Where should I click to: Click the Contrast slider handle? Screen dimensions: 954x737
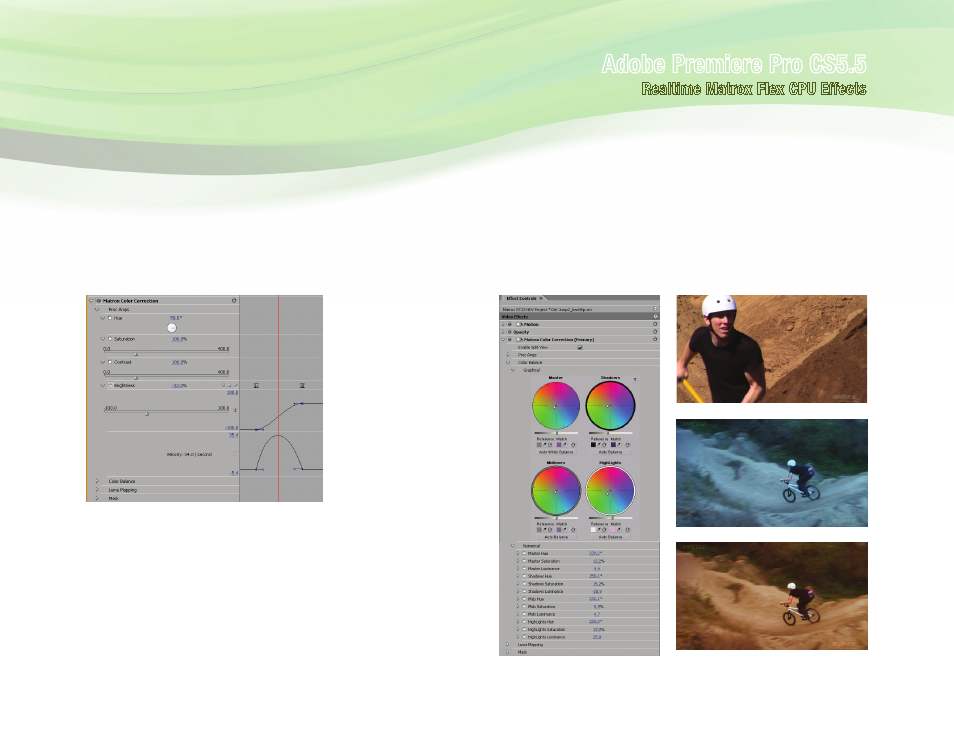[136, 378]
